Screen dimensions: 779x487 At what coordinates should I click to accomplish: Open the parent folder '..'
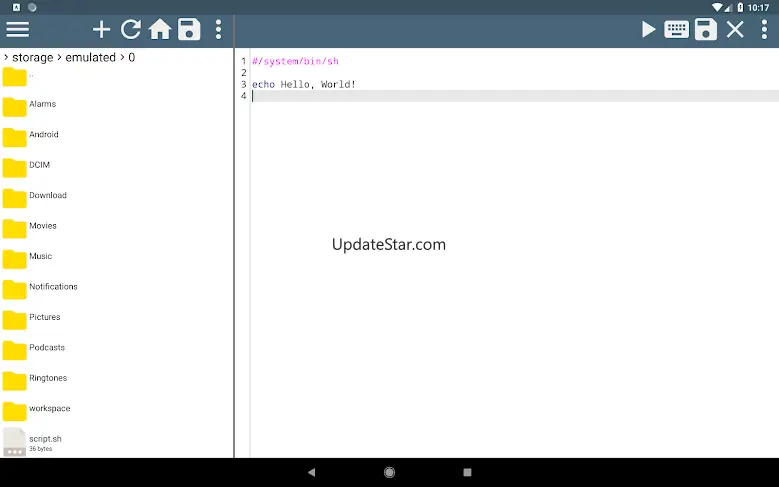[117, 77]
